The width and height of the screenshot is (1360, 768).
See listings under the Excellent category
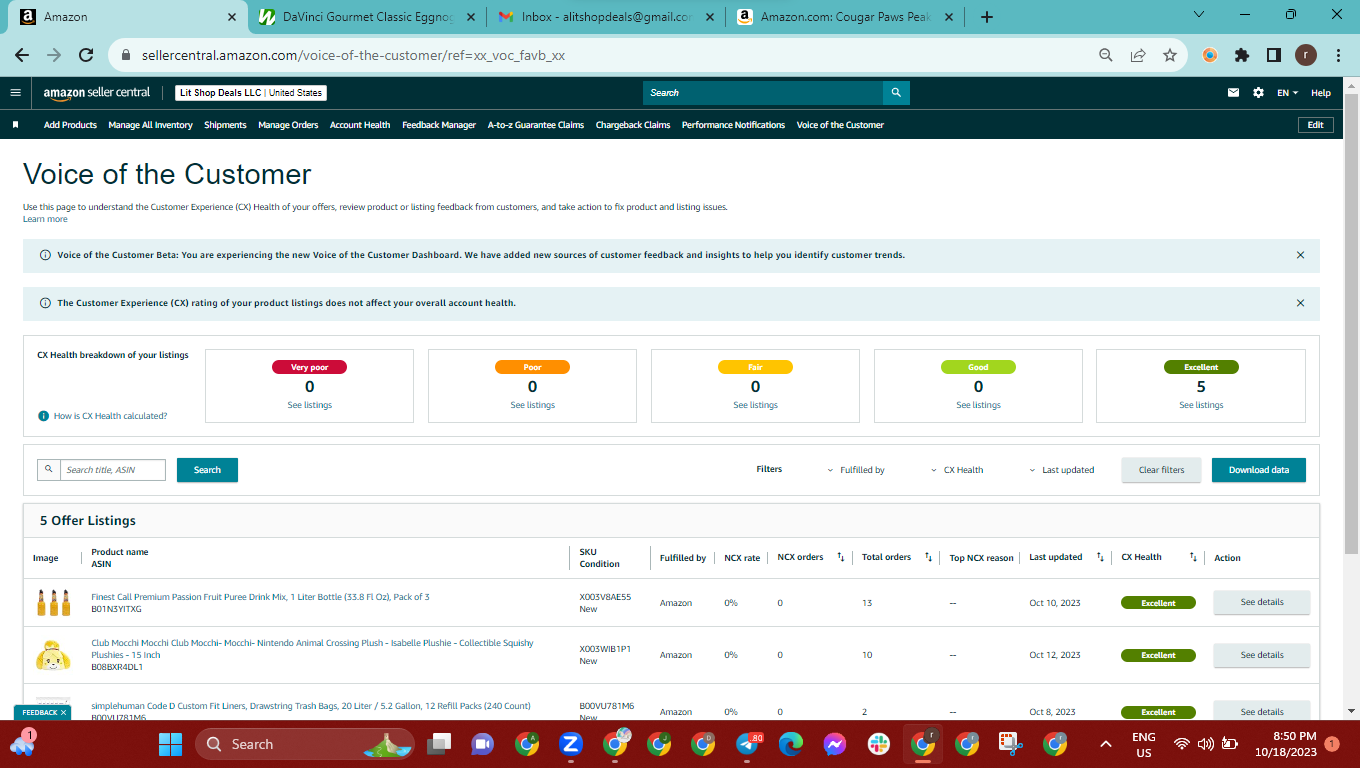(x=1201, y=405)
